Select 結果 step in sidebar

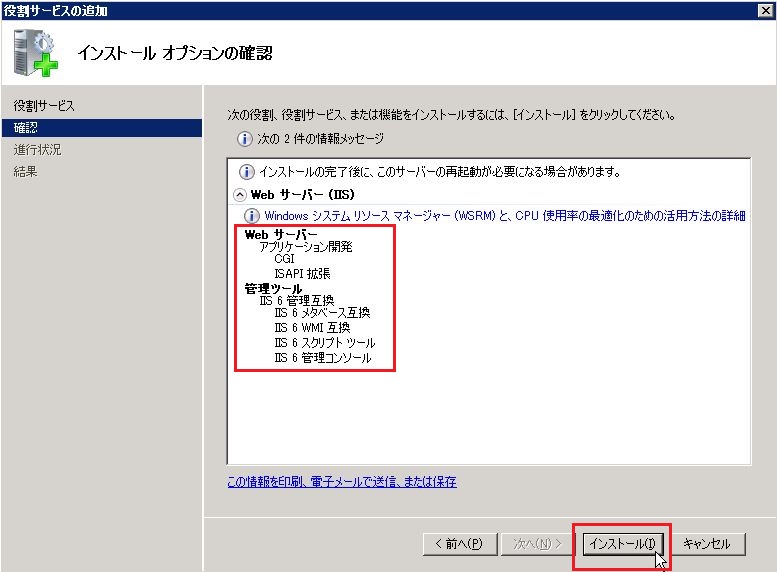(x=26, y=172)
